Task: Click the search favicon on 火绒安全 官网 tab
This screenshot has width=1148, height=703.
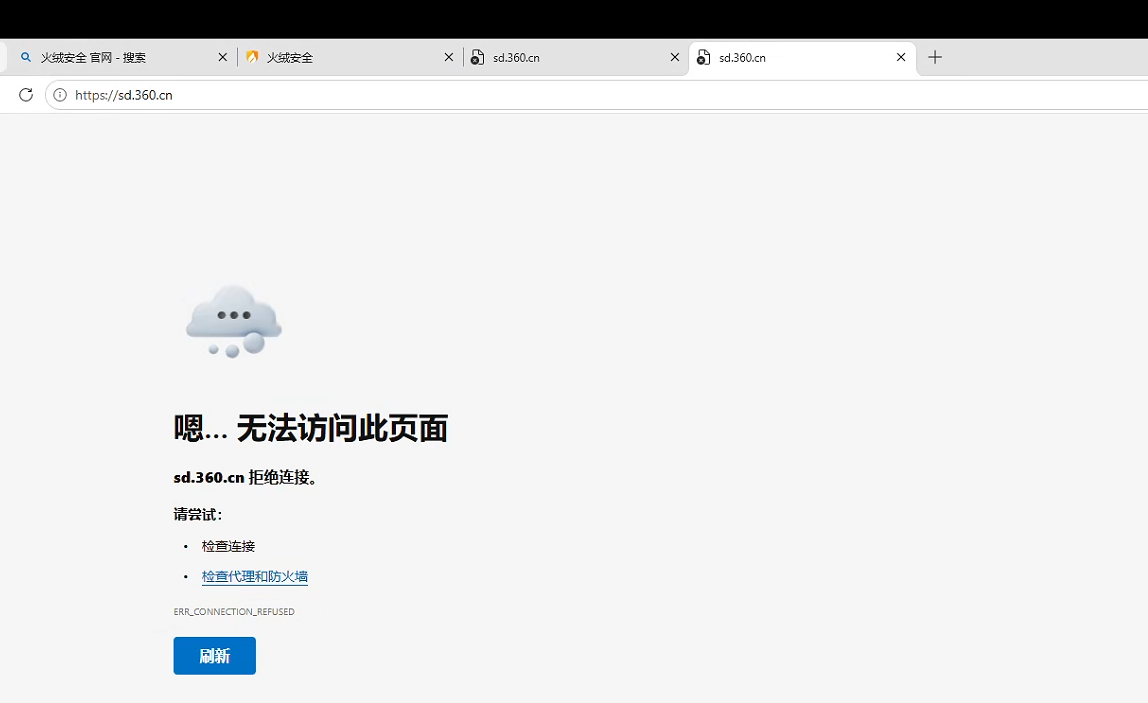Action: [x=26, y=57]
